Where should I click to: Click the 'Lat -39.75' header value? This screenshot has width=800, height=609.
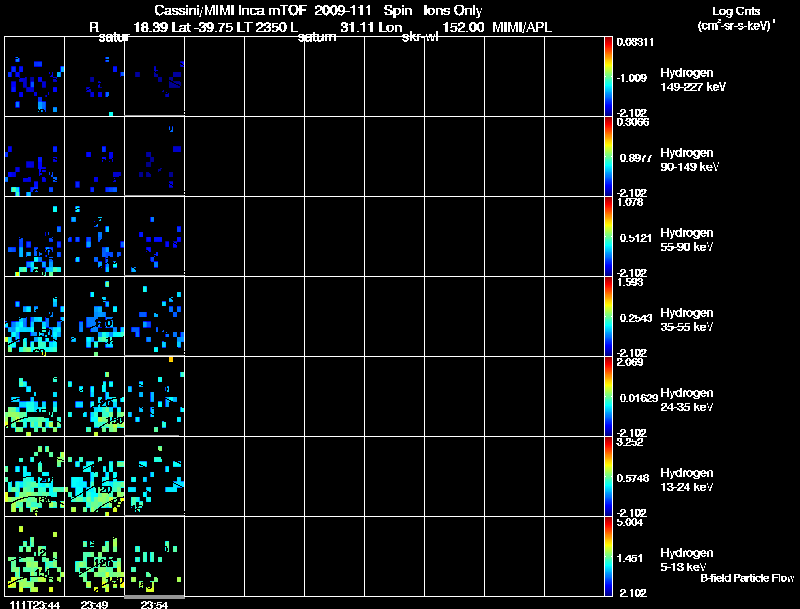pos(202,27)
